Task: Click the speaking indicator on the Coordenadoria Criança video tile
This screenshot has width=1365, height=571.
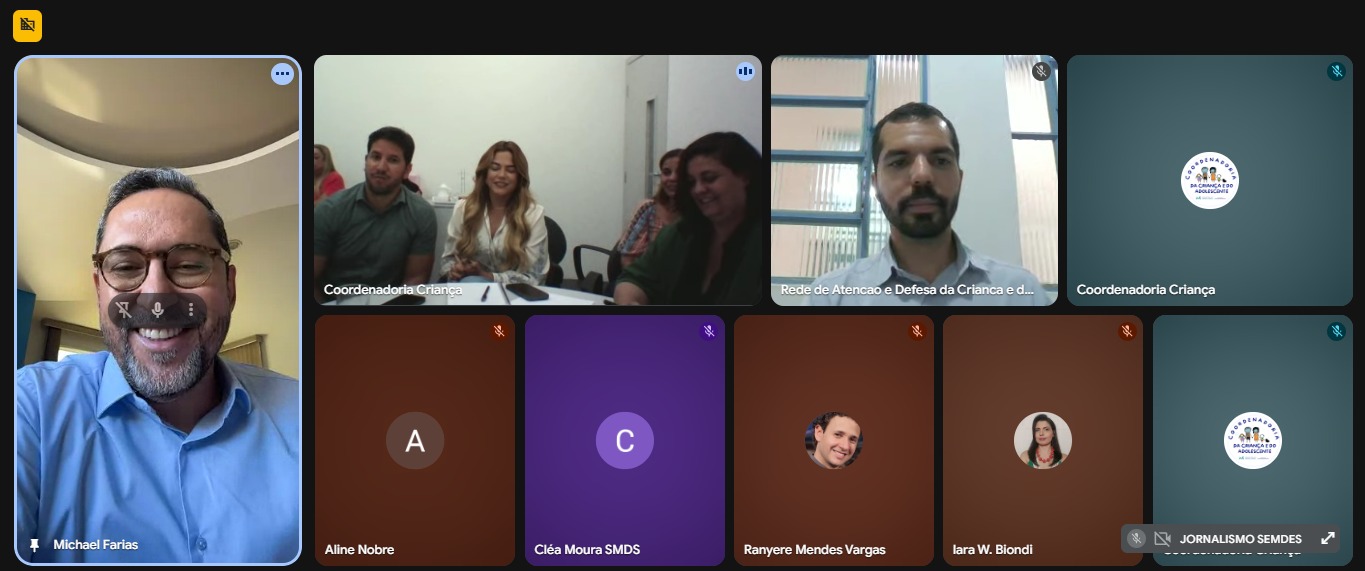Action: (x=745, y=71)
